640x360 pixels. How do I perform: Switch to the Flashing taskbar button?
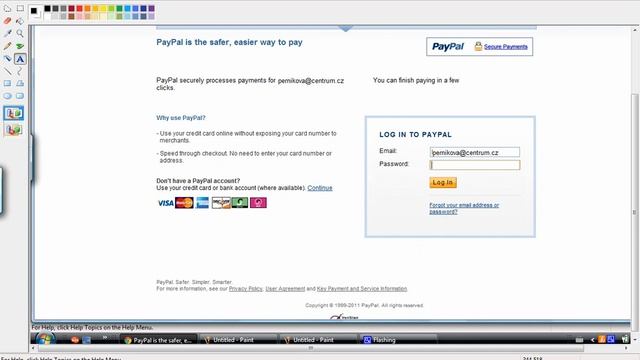[398, 340]
